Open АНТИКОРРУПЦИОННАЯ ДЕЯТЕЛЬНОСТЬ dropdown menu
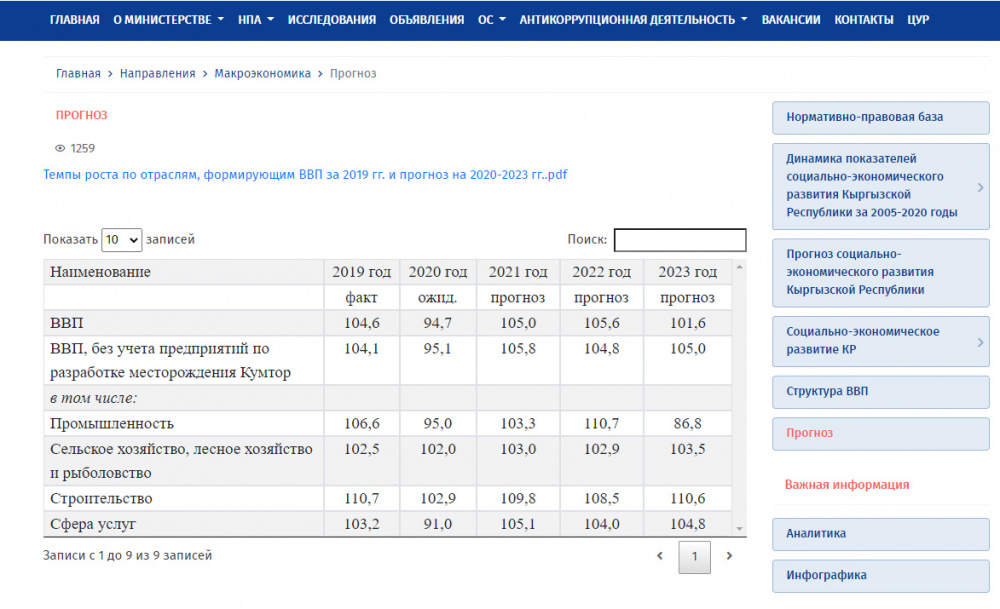The image size is (1000, 609). pyautogui.click(x=633, y=20)
